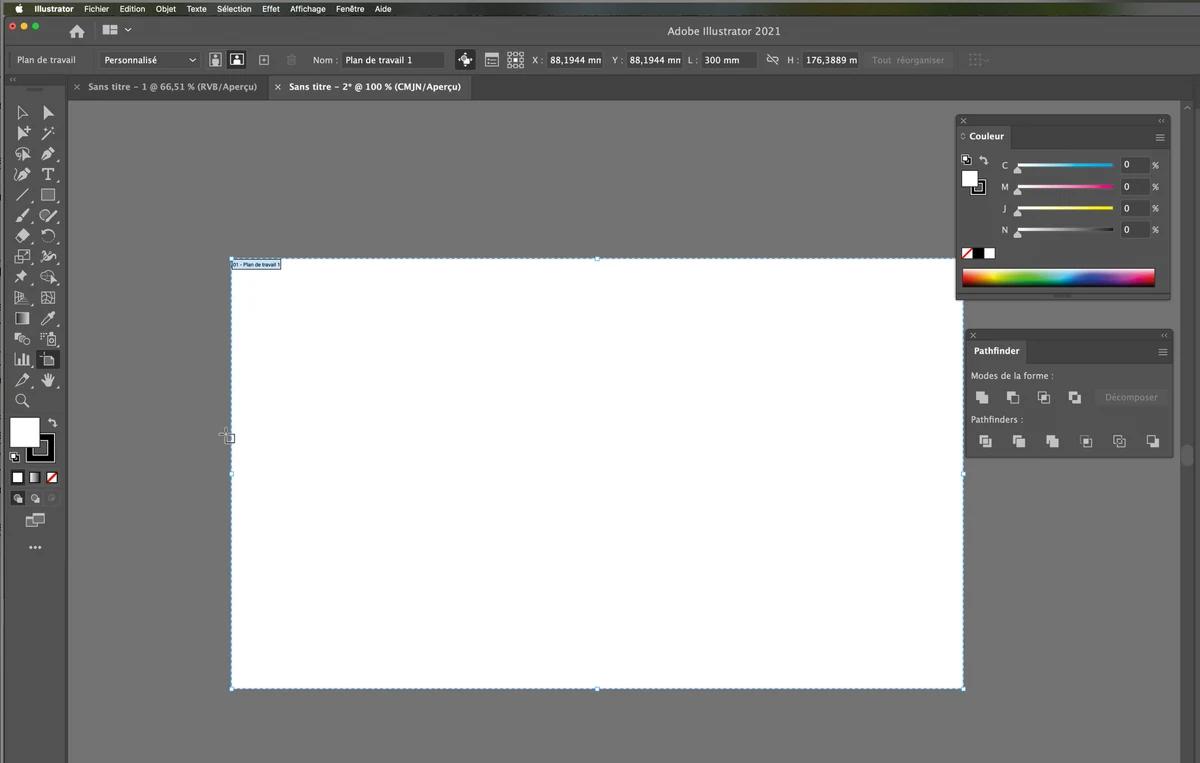
Task: Create a new artboard with plus icon
Action: point(264,60)
